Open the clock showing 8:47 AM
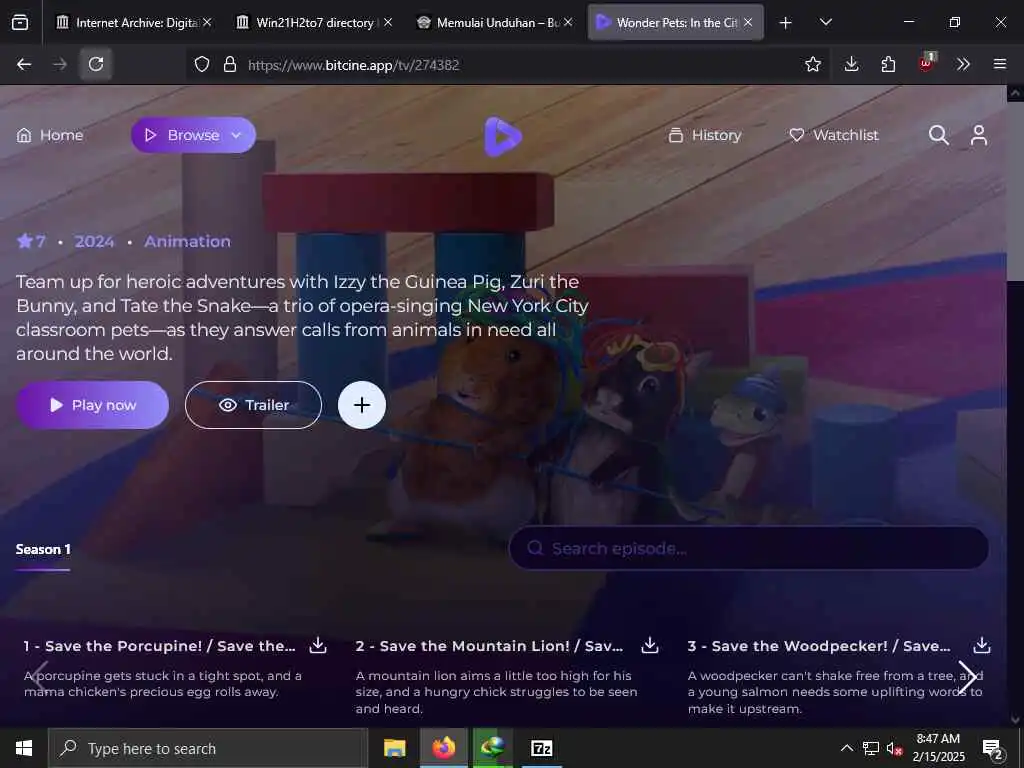This screenshot has width=1024, height=768. [938, 748]
